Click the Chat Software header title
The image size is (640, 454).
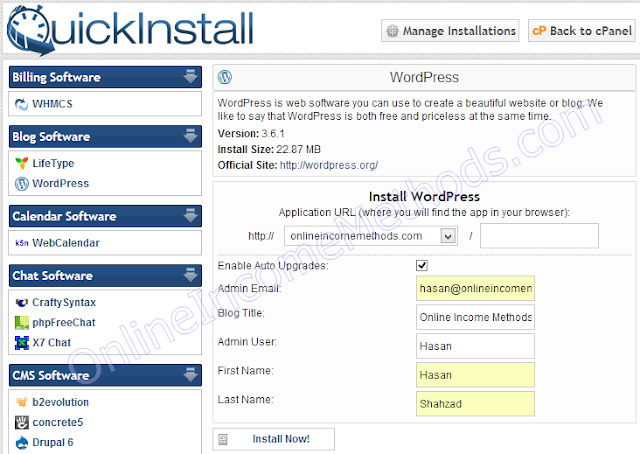click(52, 276)
